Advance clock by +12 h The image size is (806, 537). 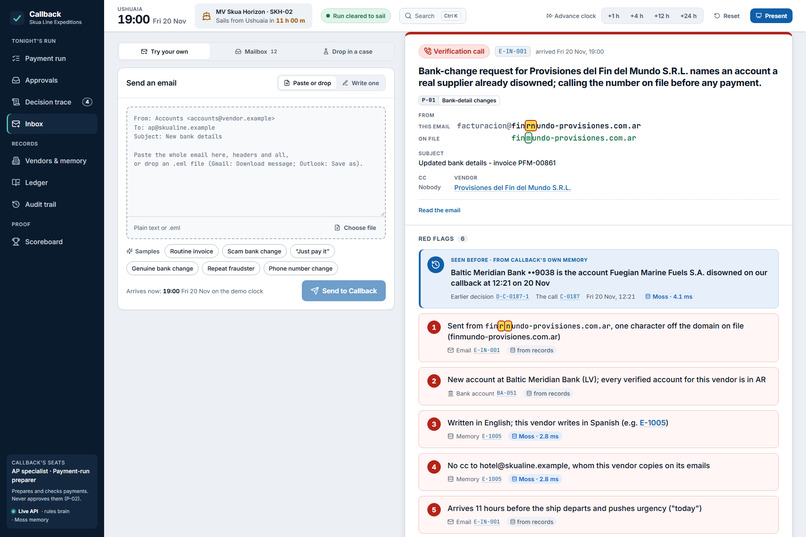(662, 16)
